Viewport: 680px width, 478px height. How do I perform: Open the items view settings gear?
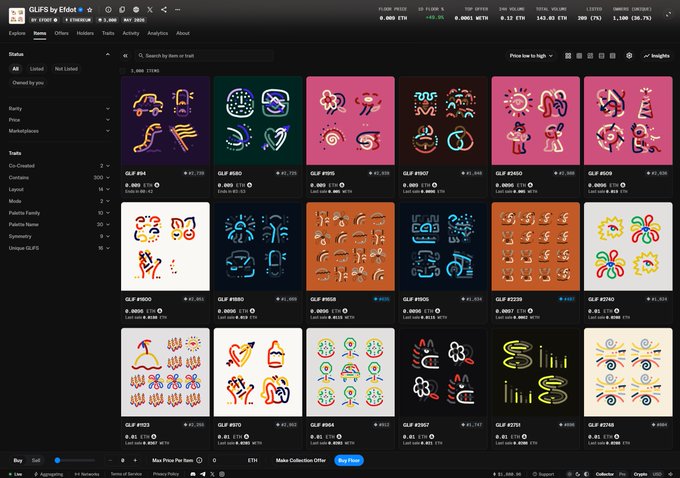coord(629,56)
